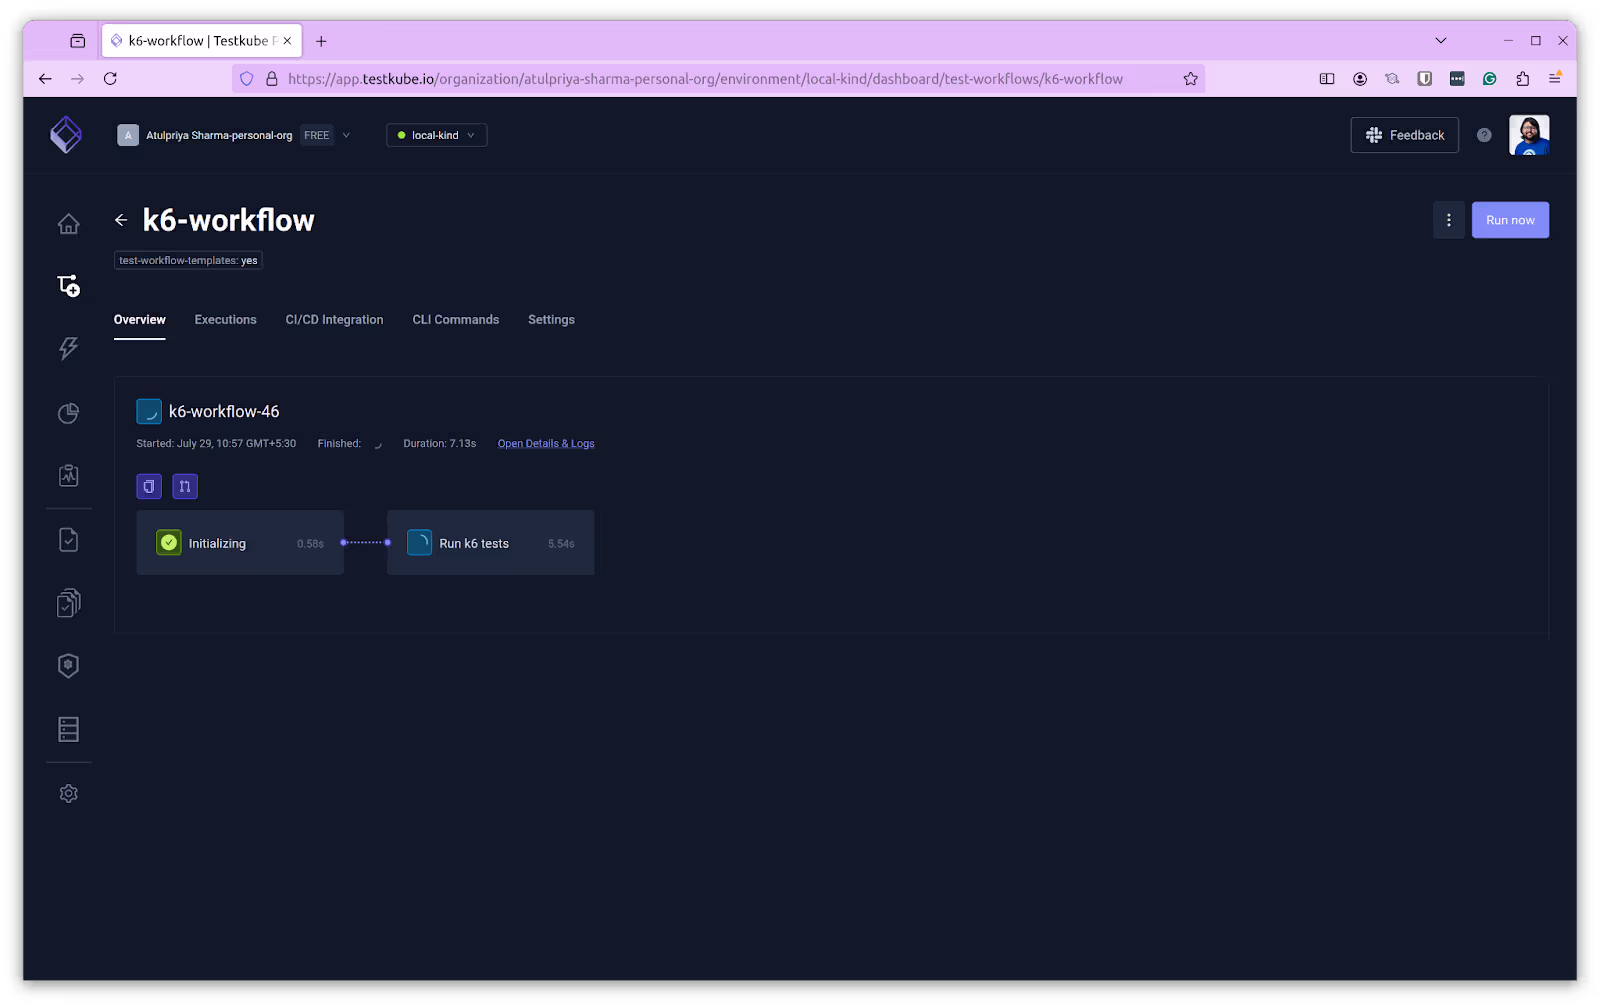Viewport: 1600px width, 1006px height.
Task: Click the Duration: 7.13s text
Action: (439, 444)
